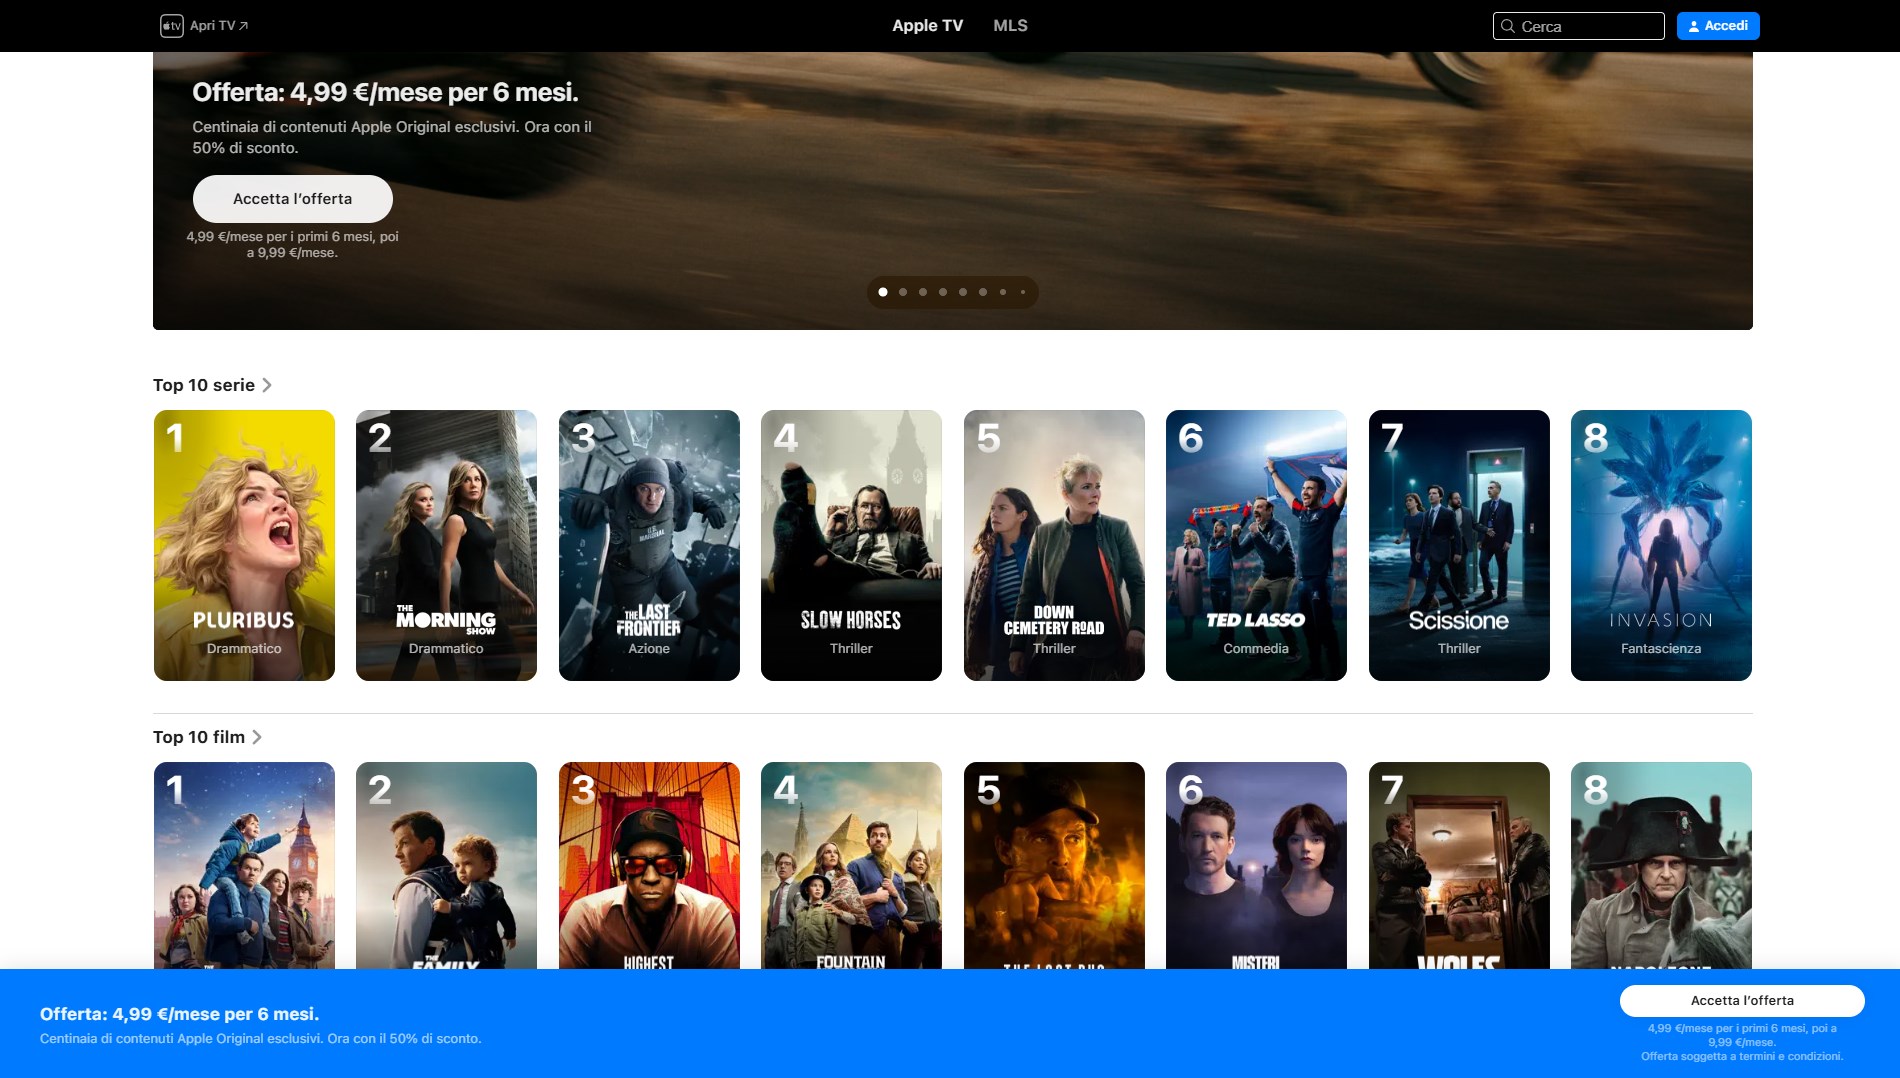Switch to the MLS tab
Image resolution: width=1900 pixels, height=1078 pixels.
[1010, 26]
